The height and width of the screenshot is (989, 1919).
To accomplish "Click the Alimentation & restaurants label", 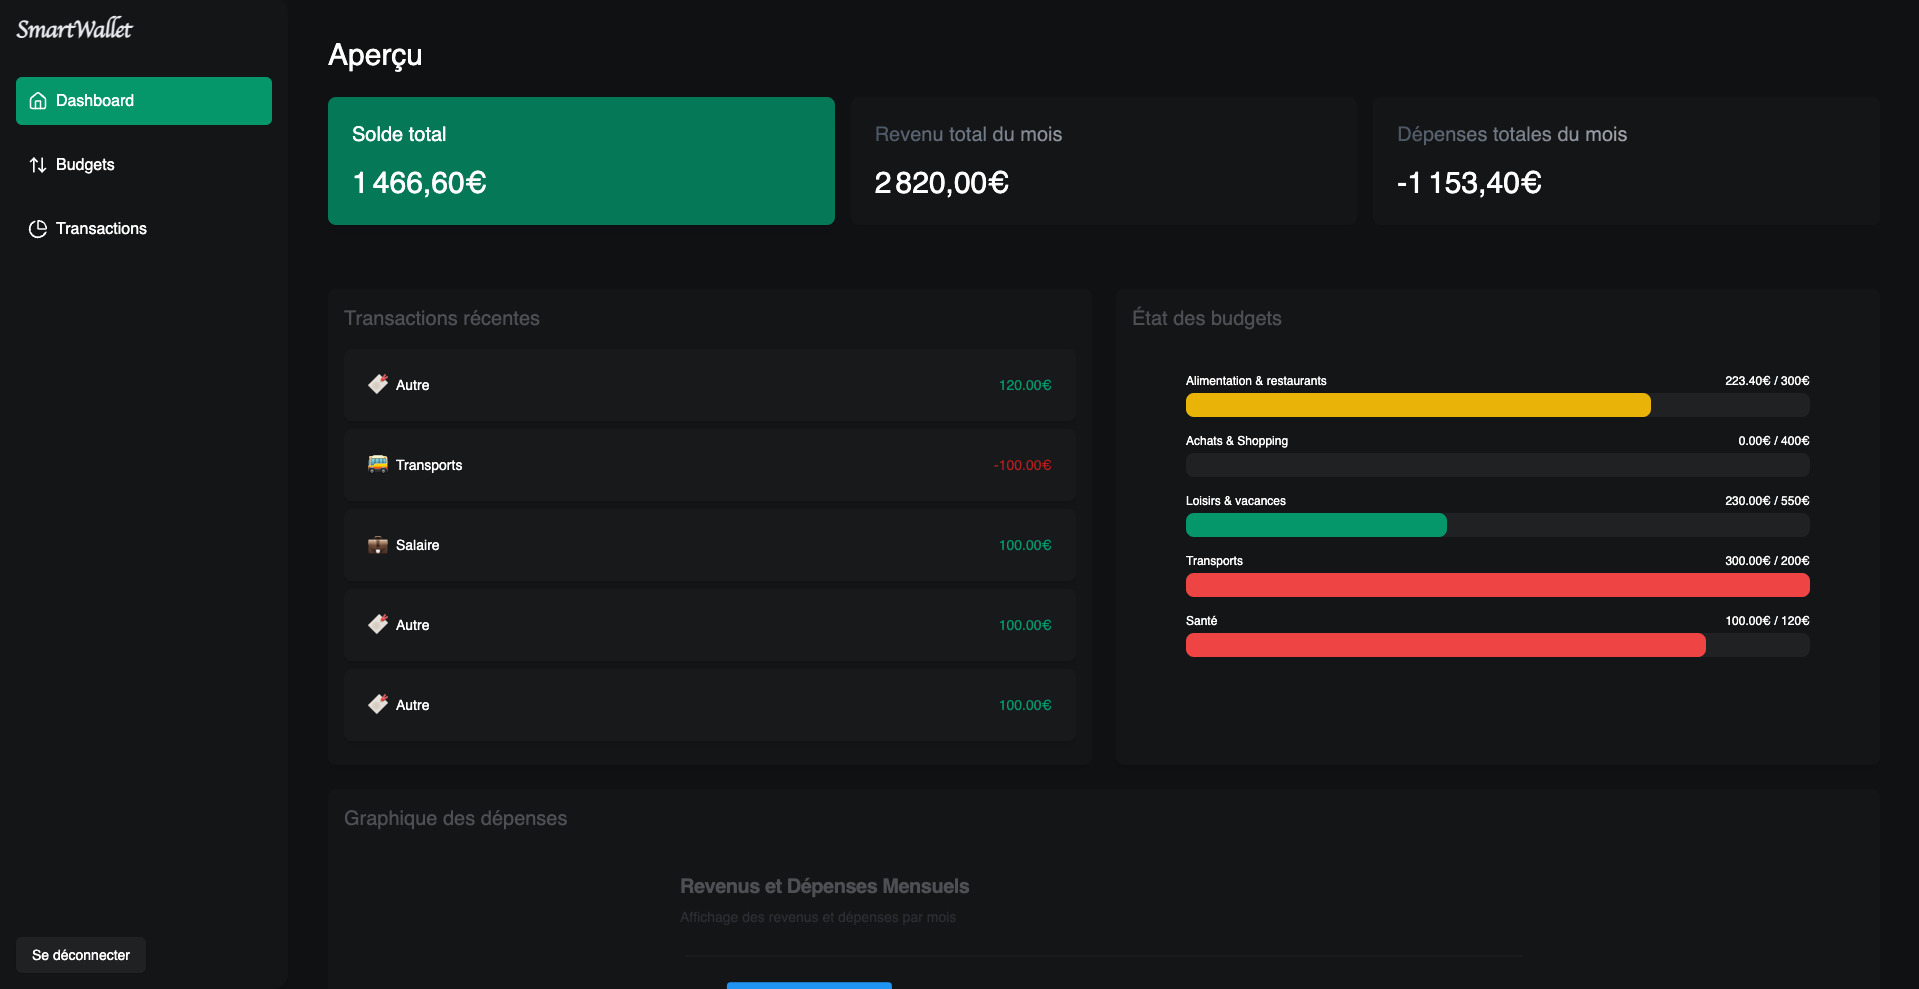I will (1256, 381).
